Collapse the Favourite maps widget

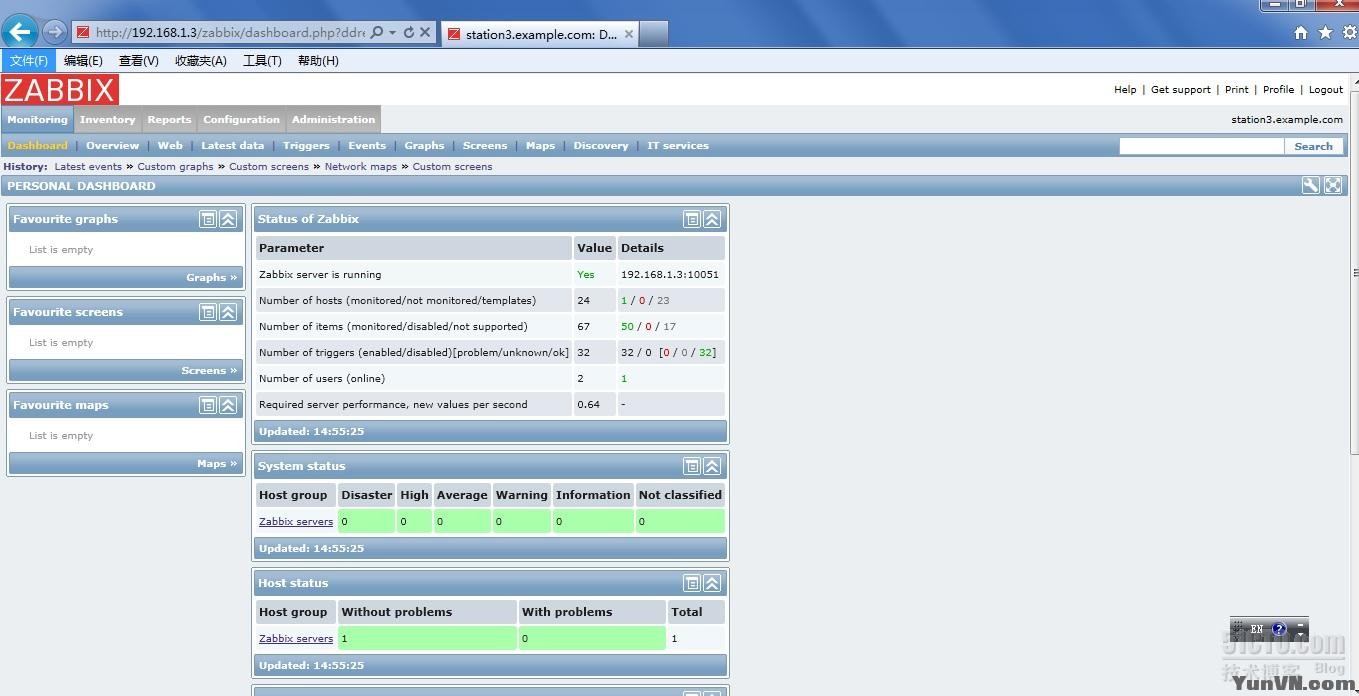[x=228, y=405]
